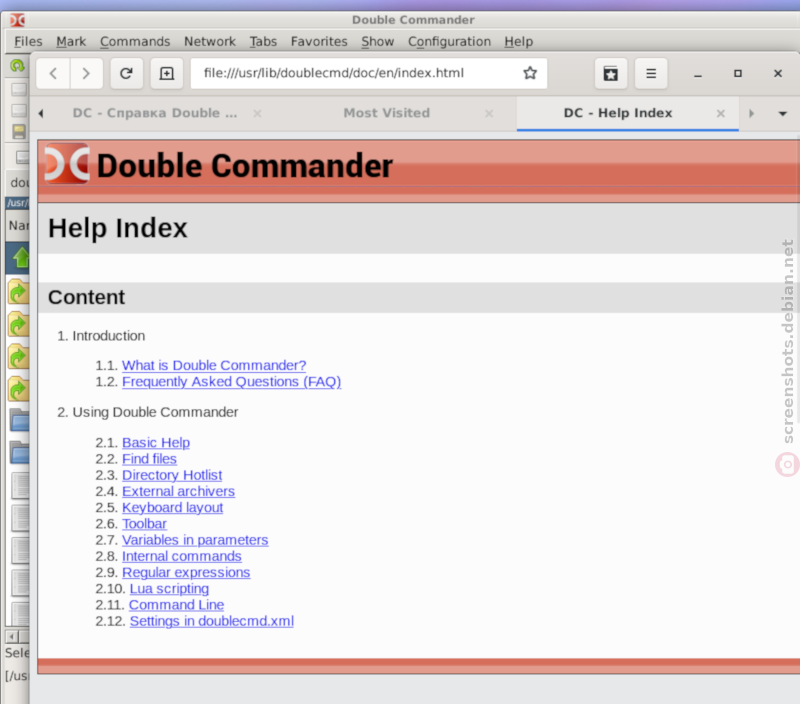Open the Variables in parameters link

195,540
